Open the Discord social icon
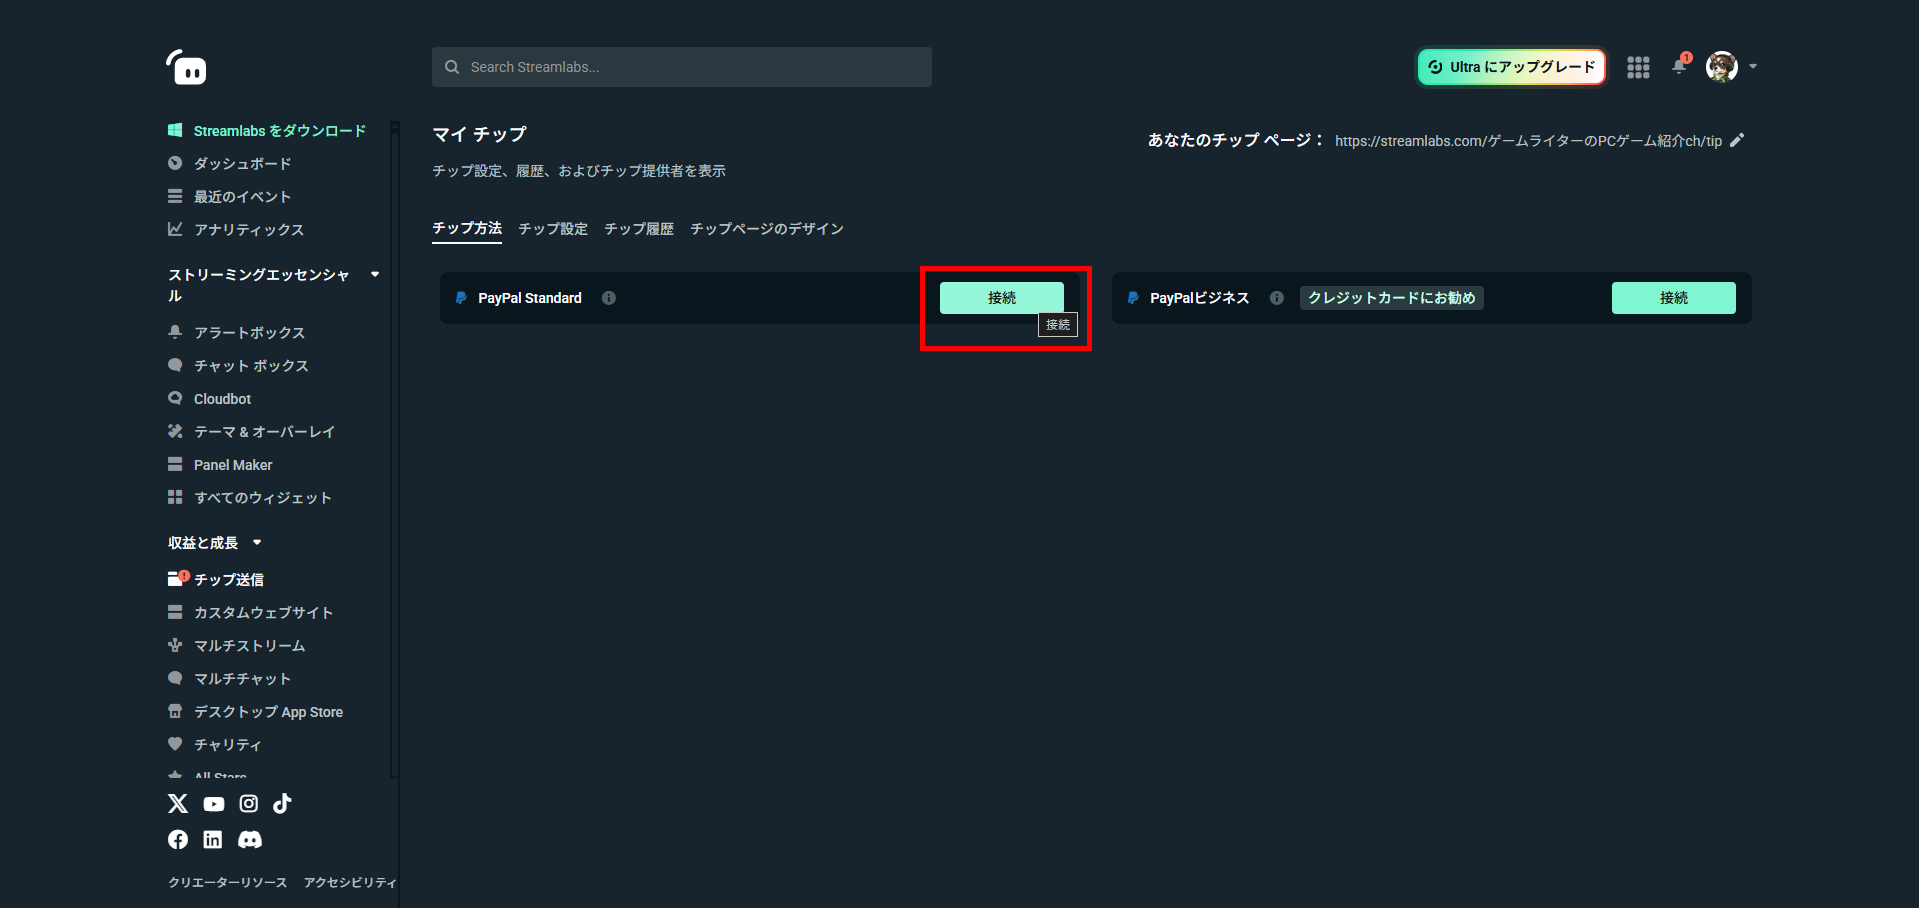 pos(250,840)
